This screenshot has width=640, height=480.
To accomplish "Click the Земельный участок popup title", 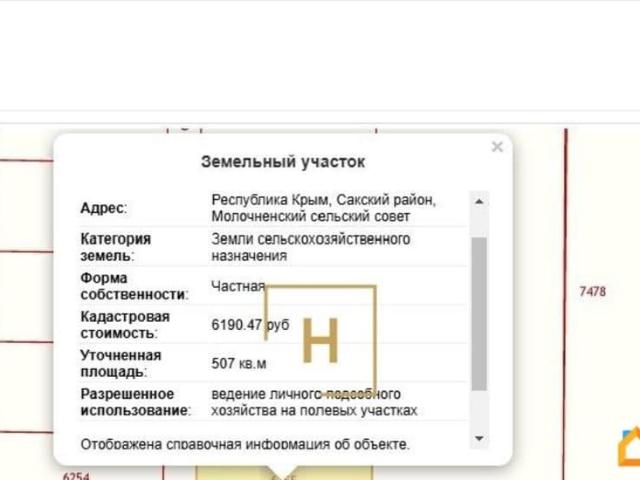I will (283, 162).
